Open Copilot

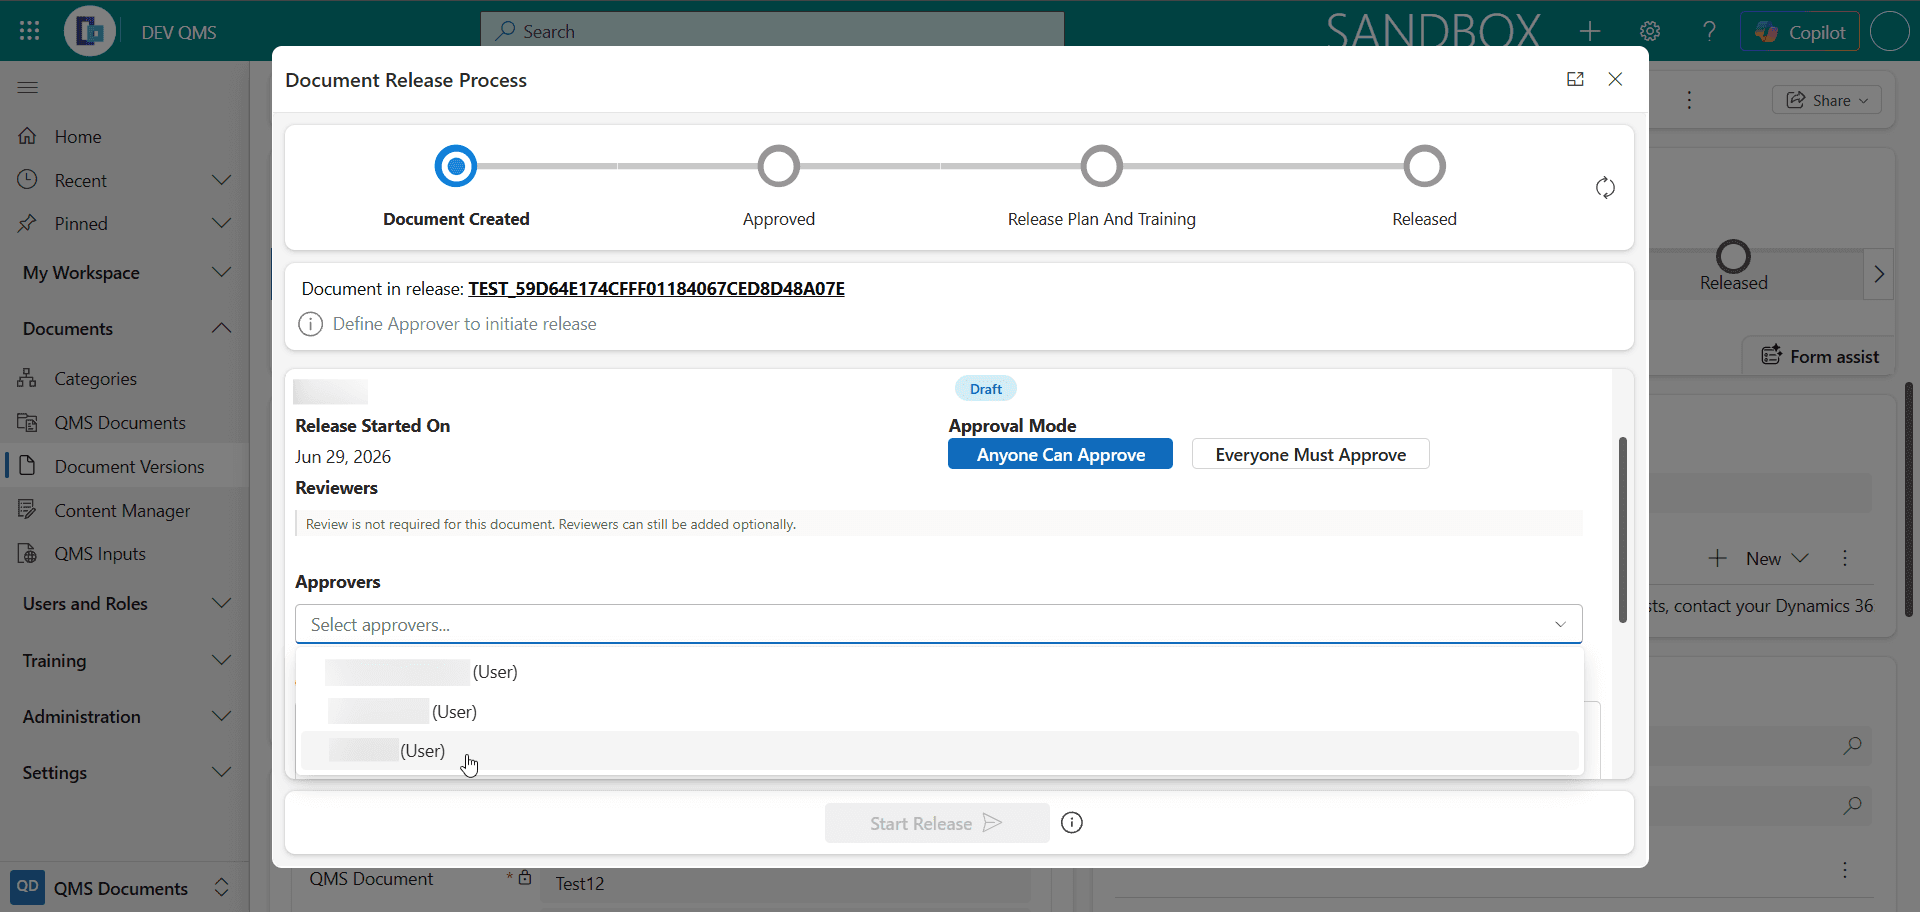point(1800,31)
